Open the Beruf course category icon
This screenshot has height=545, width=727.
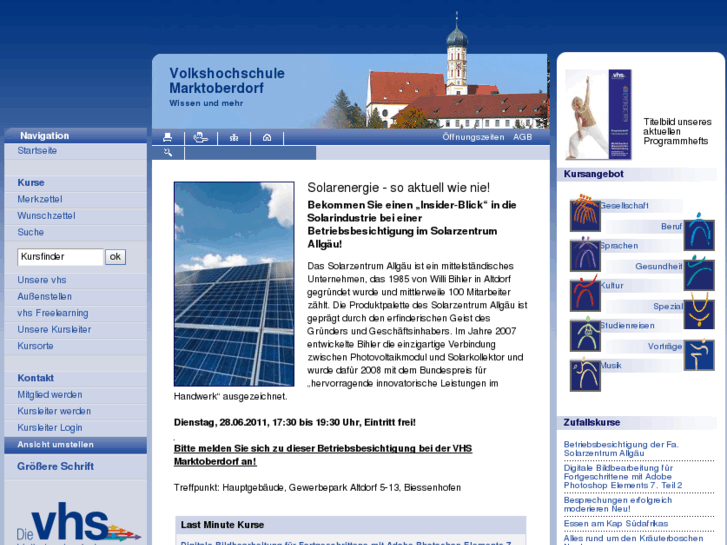coord(699,232)
